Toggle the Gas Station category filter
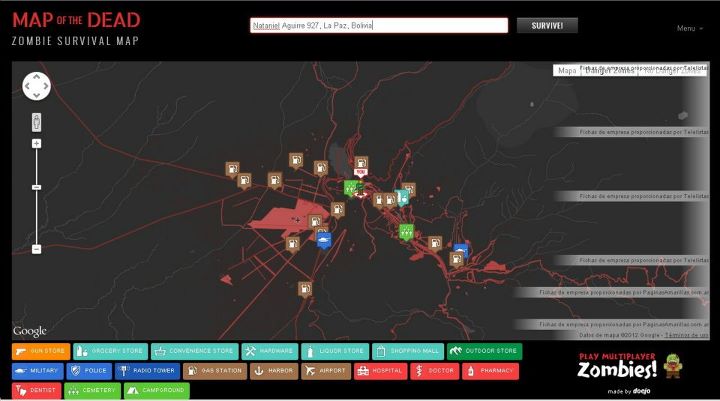The height and width of the screenshot is (401, 720). (215, 371)
